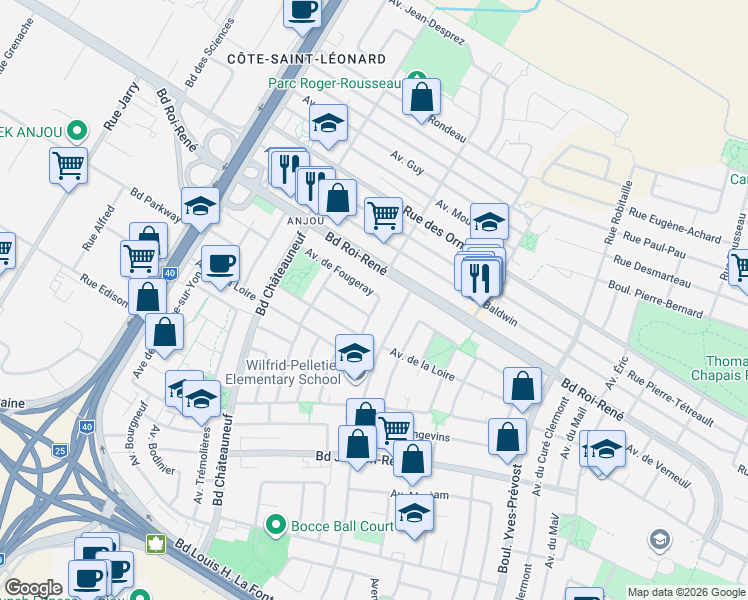Click the Map data ©2026 Google attribution
The image size is (748, 600).
tap(686, 593)
